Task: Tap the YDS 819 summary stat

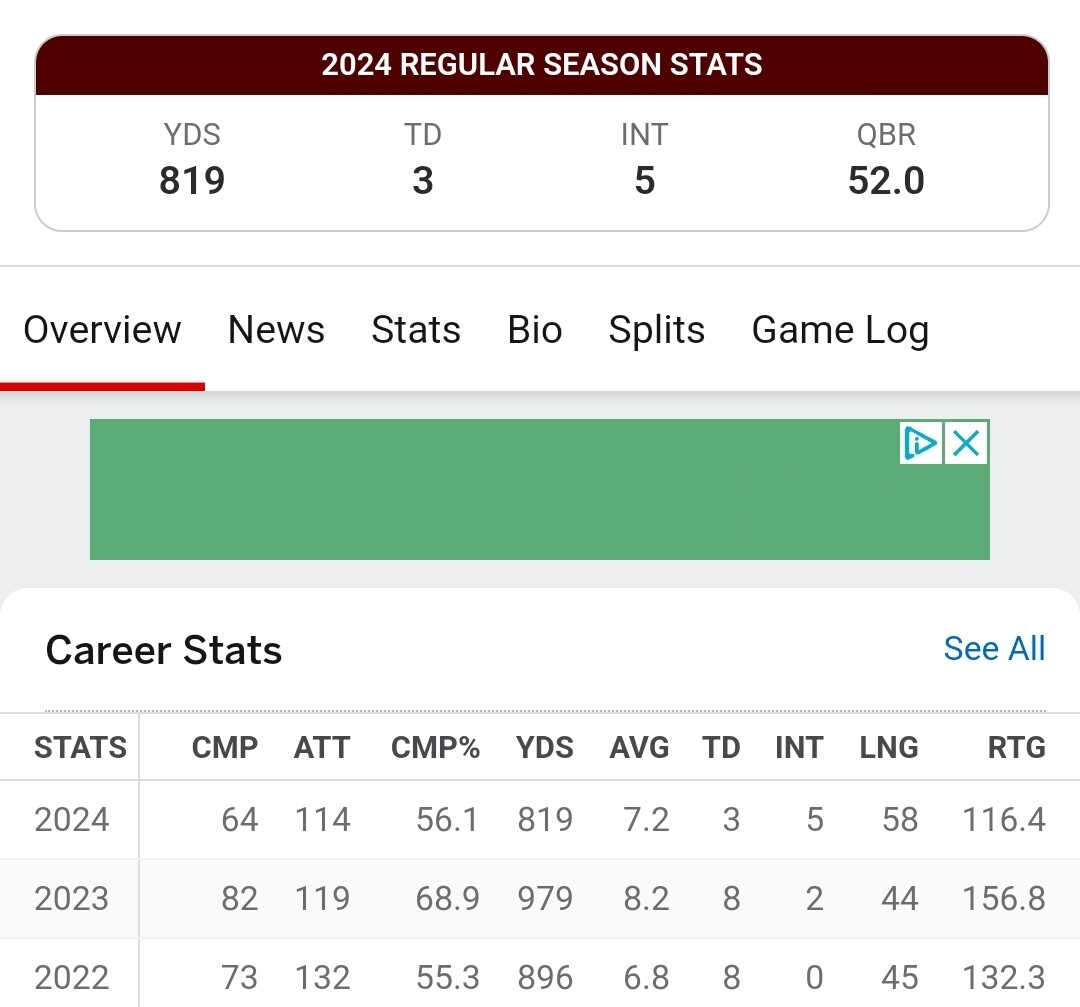Action: [192, 160]
